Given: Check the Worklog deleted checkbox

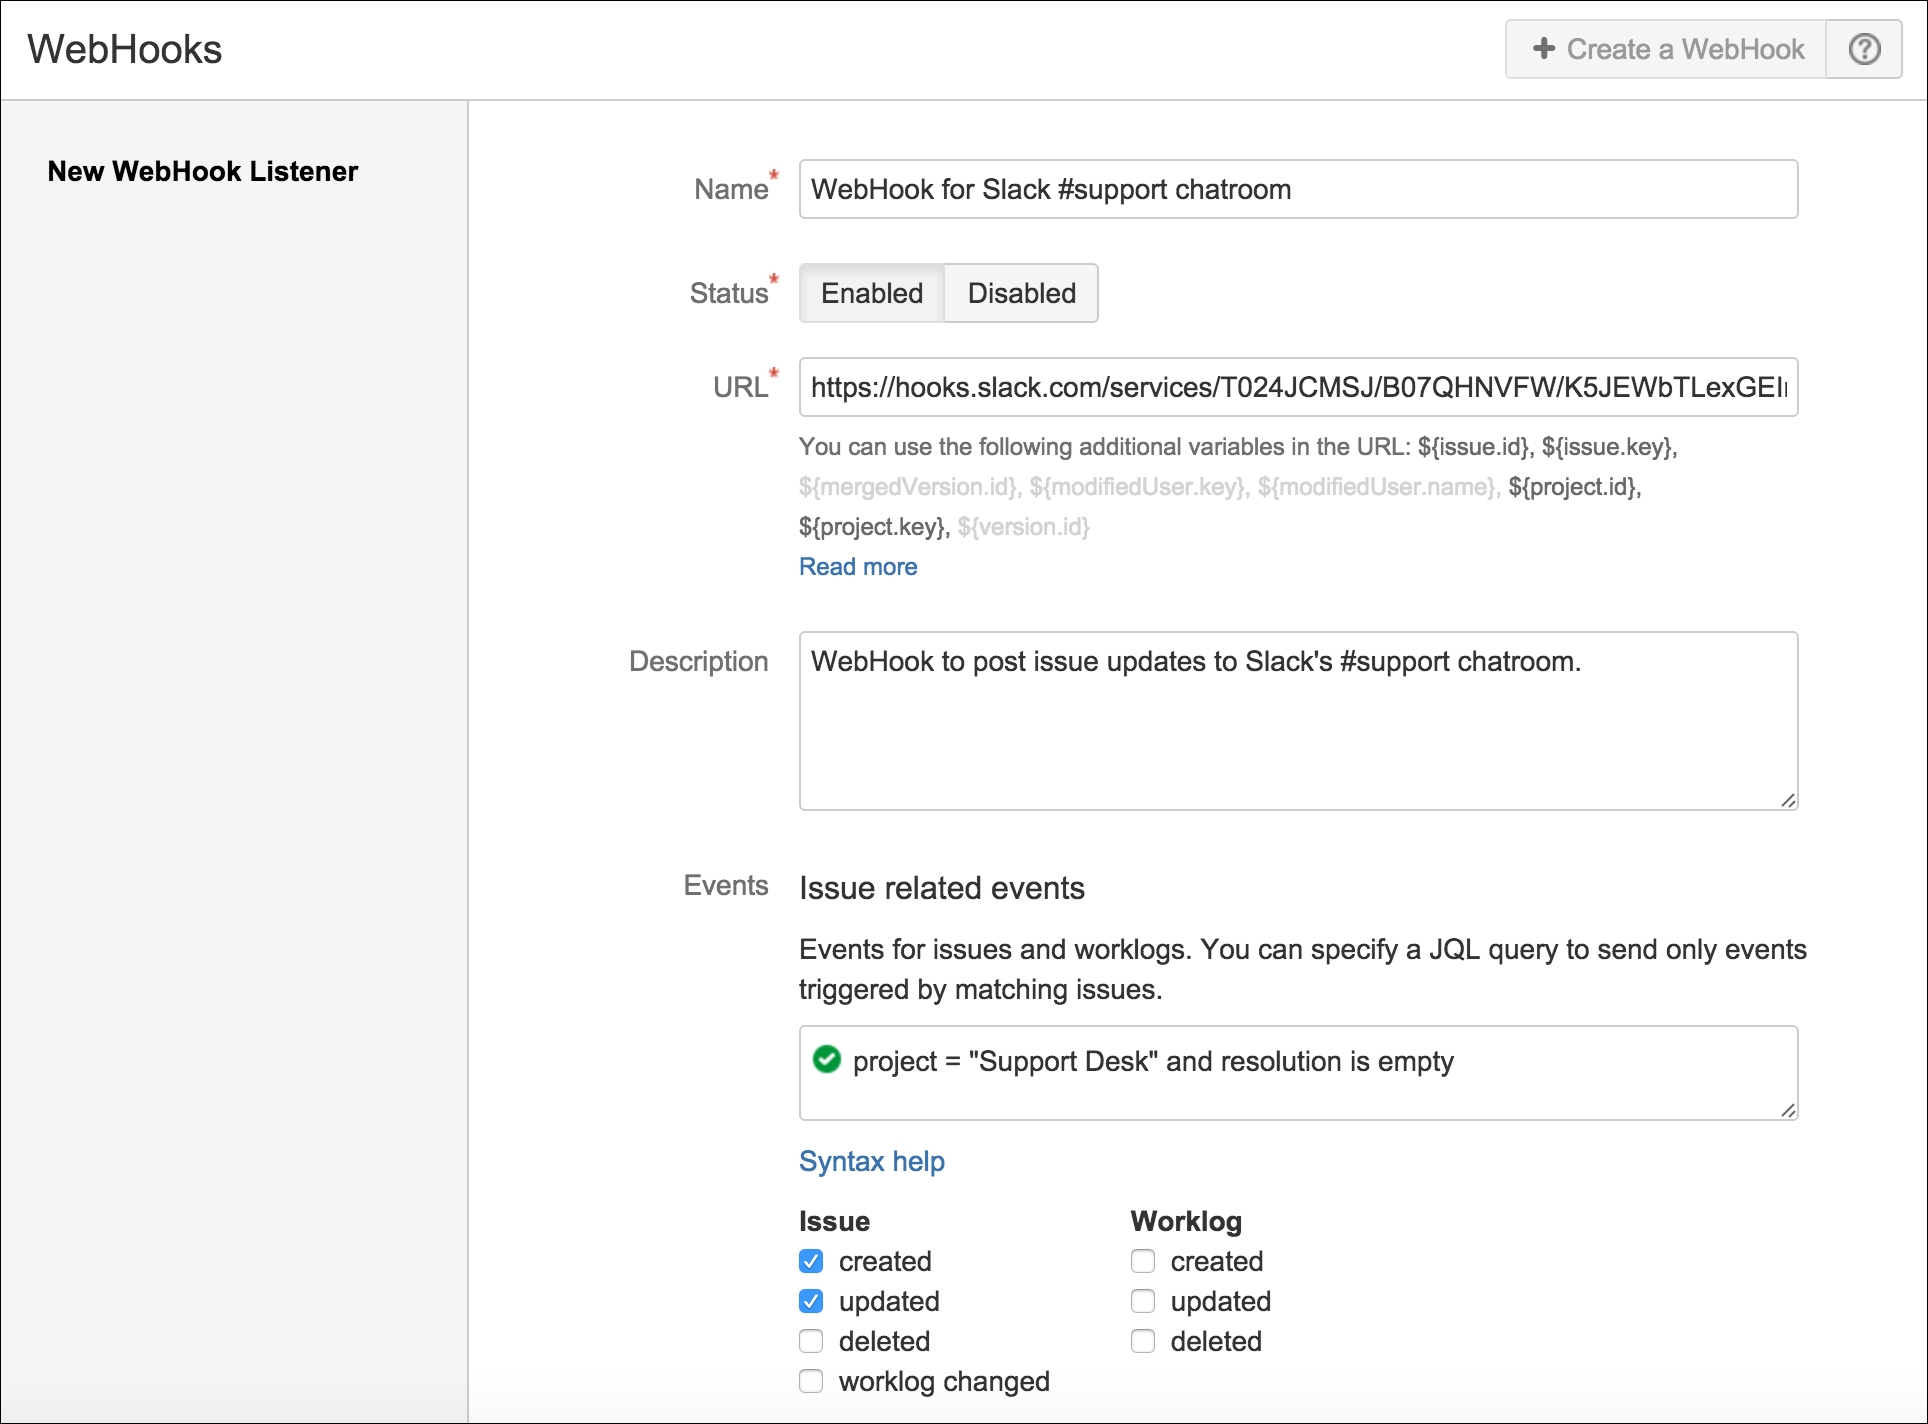Looking at the screenshot, I should click(1143, 1341).
